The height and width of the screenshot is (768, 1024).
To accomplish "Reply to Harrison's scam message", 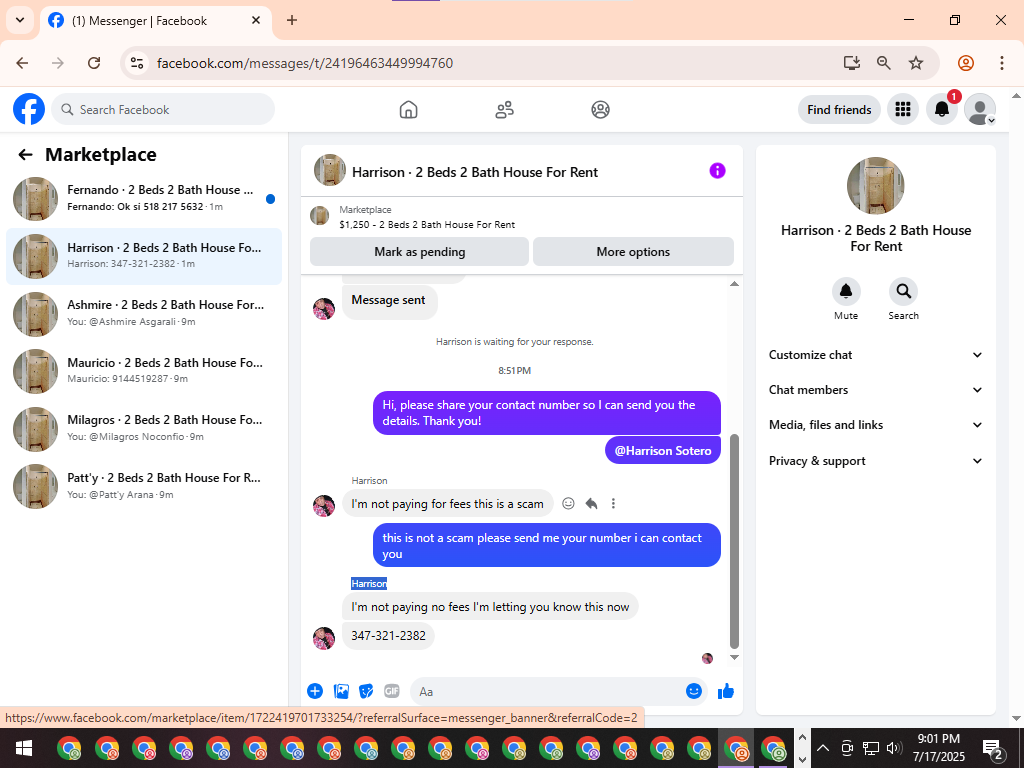I will (x=591, y=504).
